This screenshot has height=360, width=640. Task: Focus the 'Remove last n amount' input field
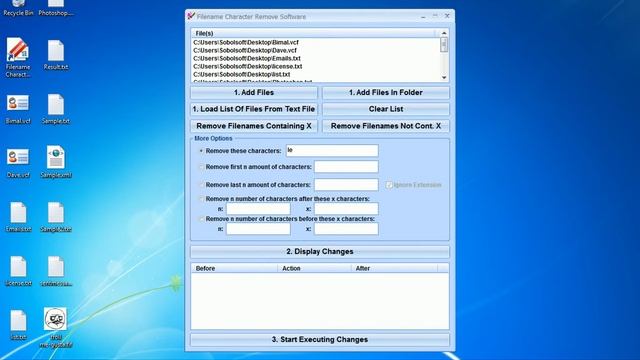[346, 184]
